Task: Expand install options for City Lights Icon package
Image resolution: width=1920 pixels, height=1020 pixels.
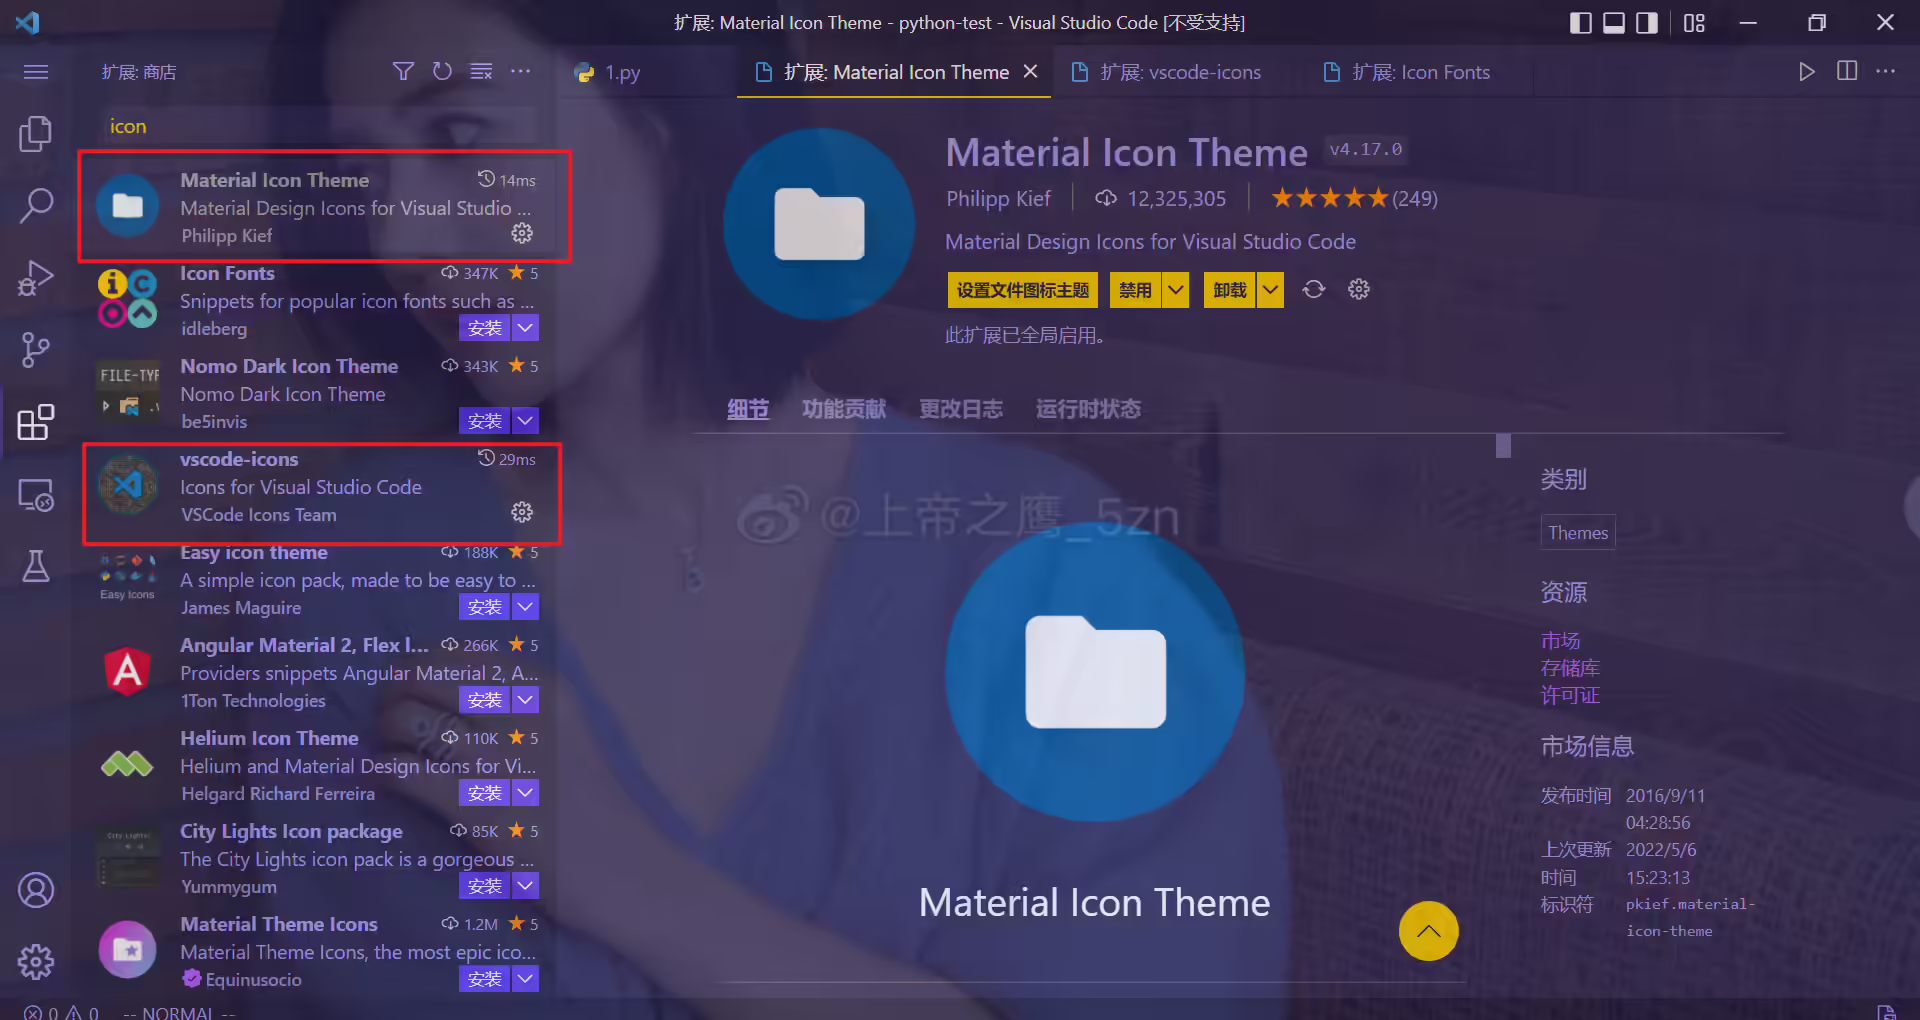Action: [525, 885]
